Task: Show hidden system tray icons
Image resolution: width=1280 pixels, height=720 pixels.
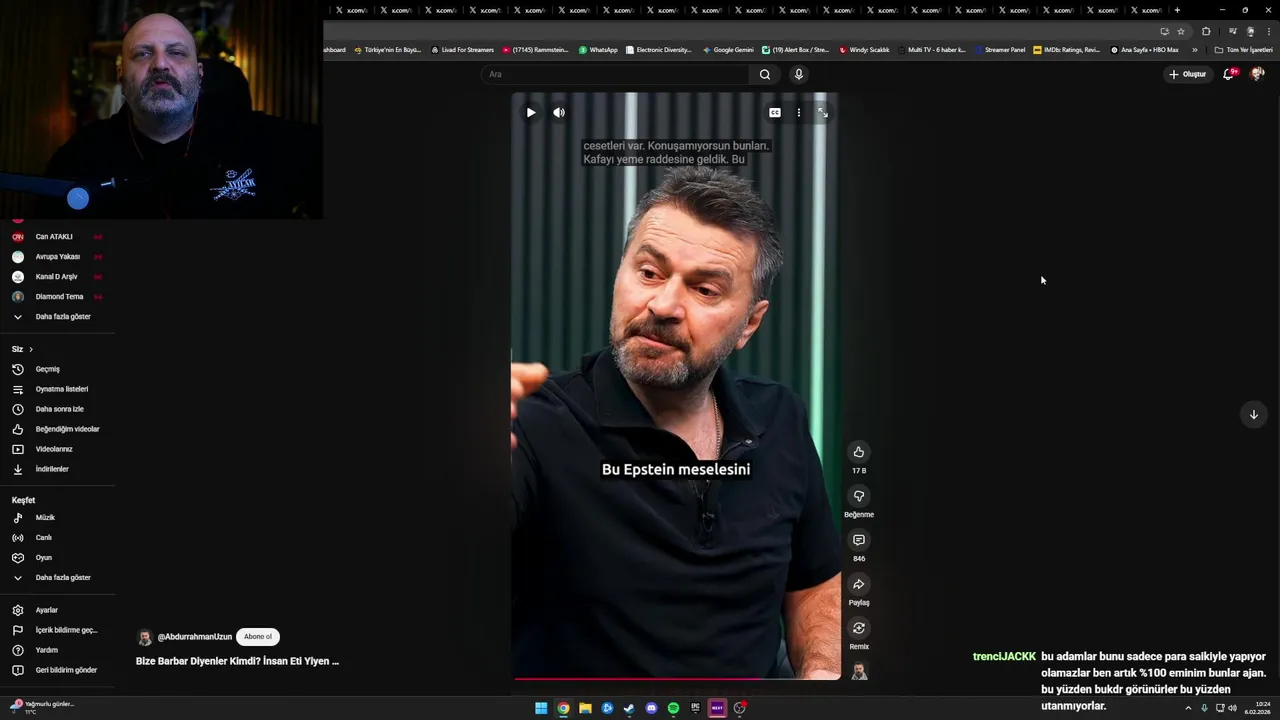Action: coord(1188,708)
